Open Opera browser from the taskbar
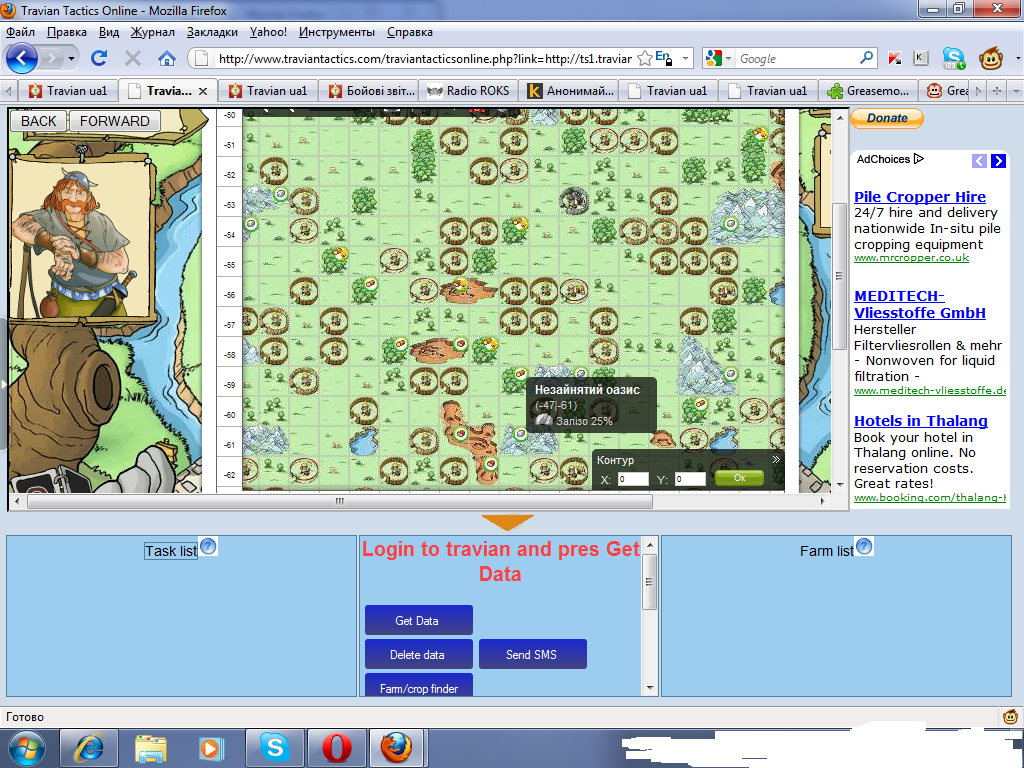The height and width of the screenshot is (768, 1024). coord(337,748)
